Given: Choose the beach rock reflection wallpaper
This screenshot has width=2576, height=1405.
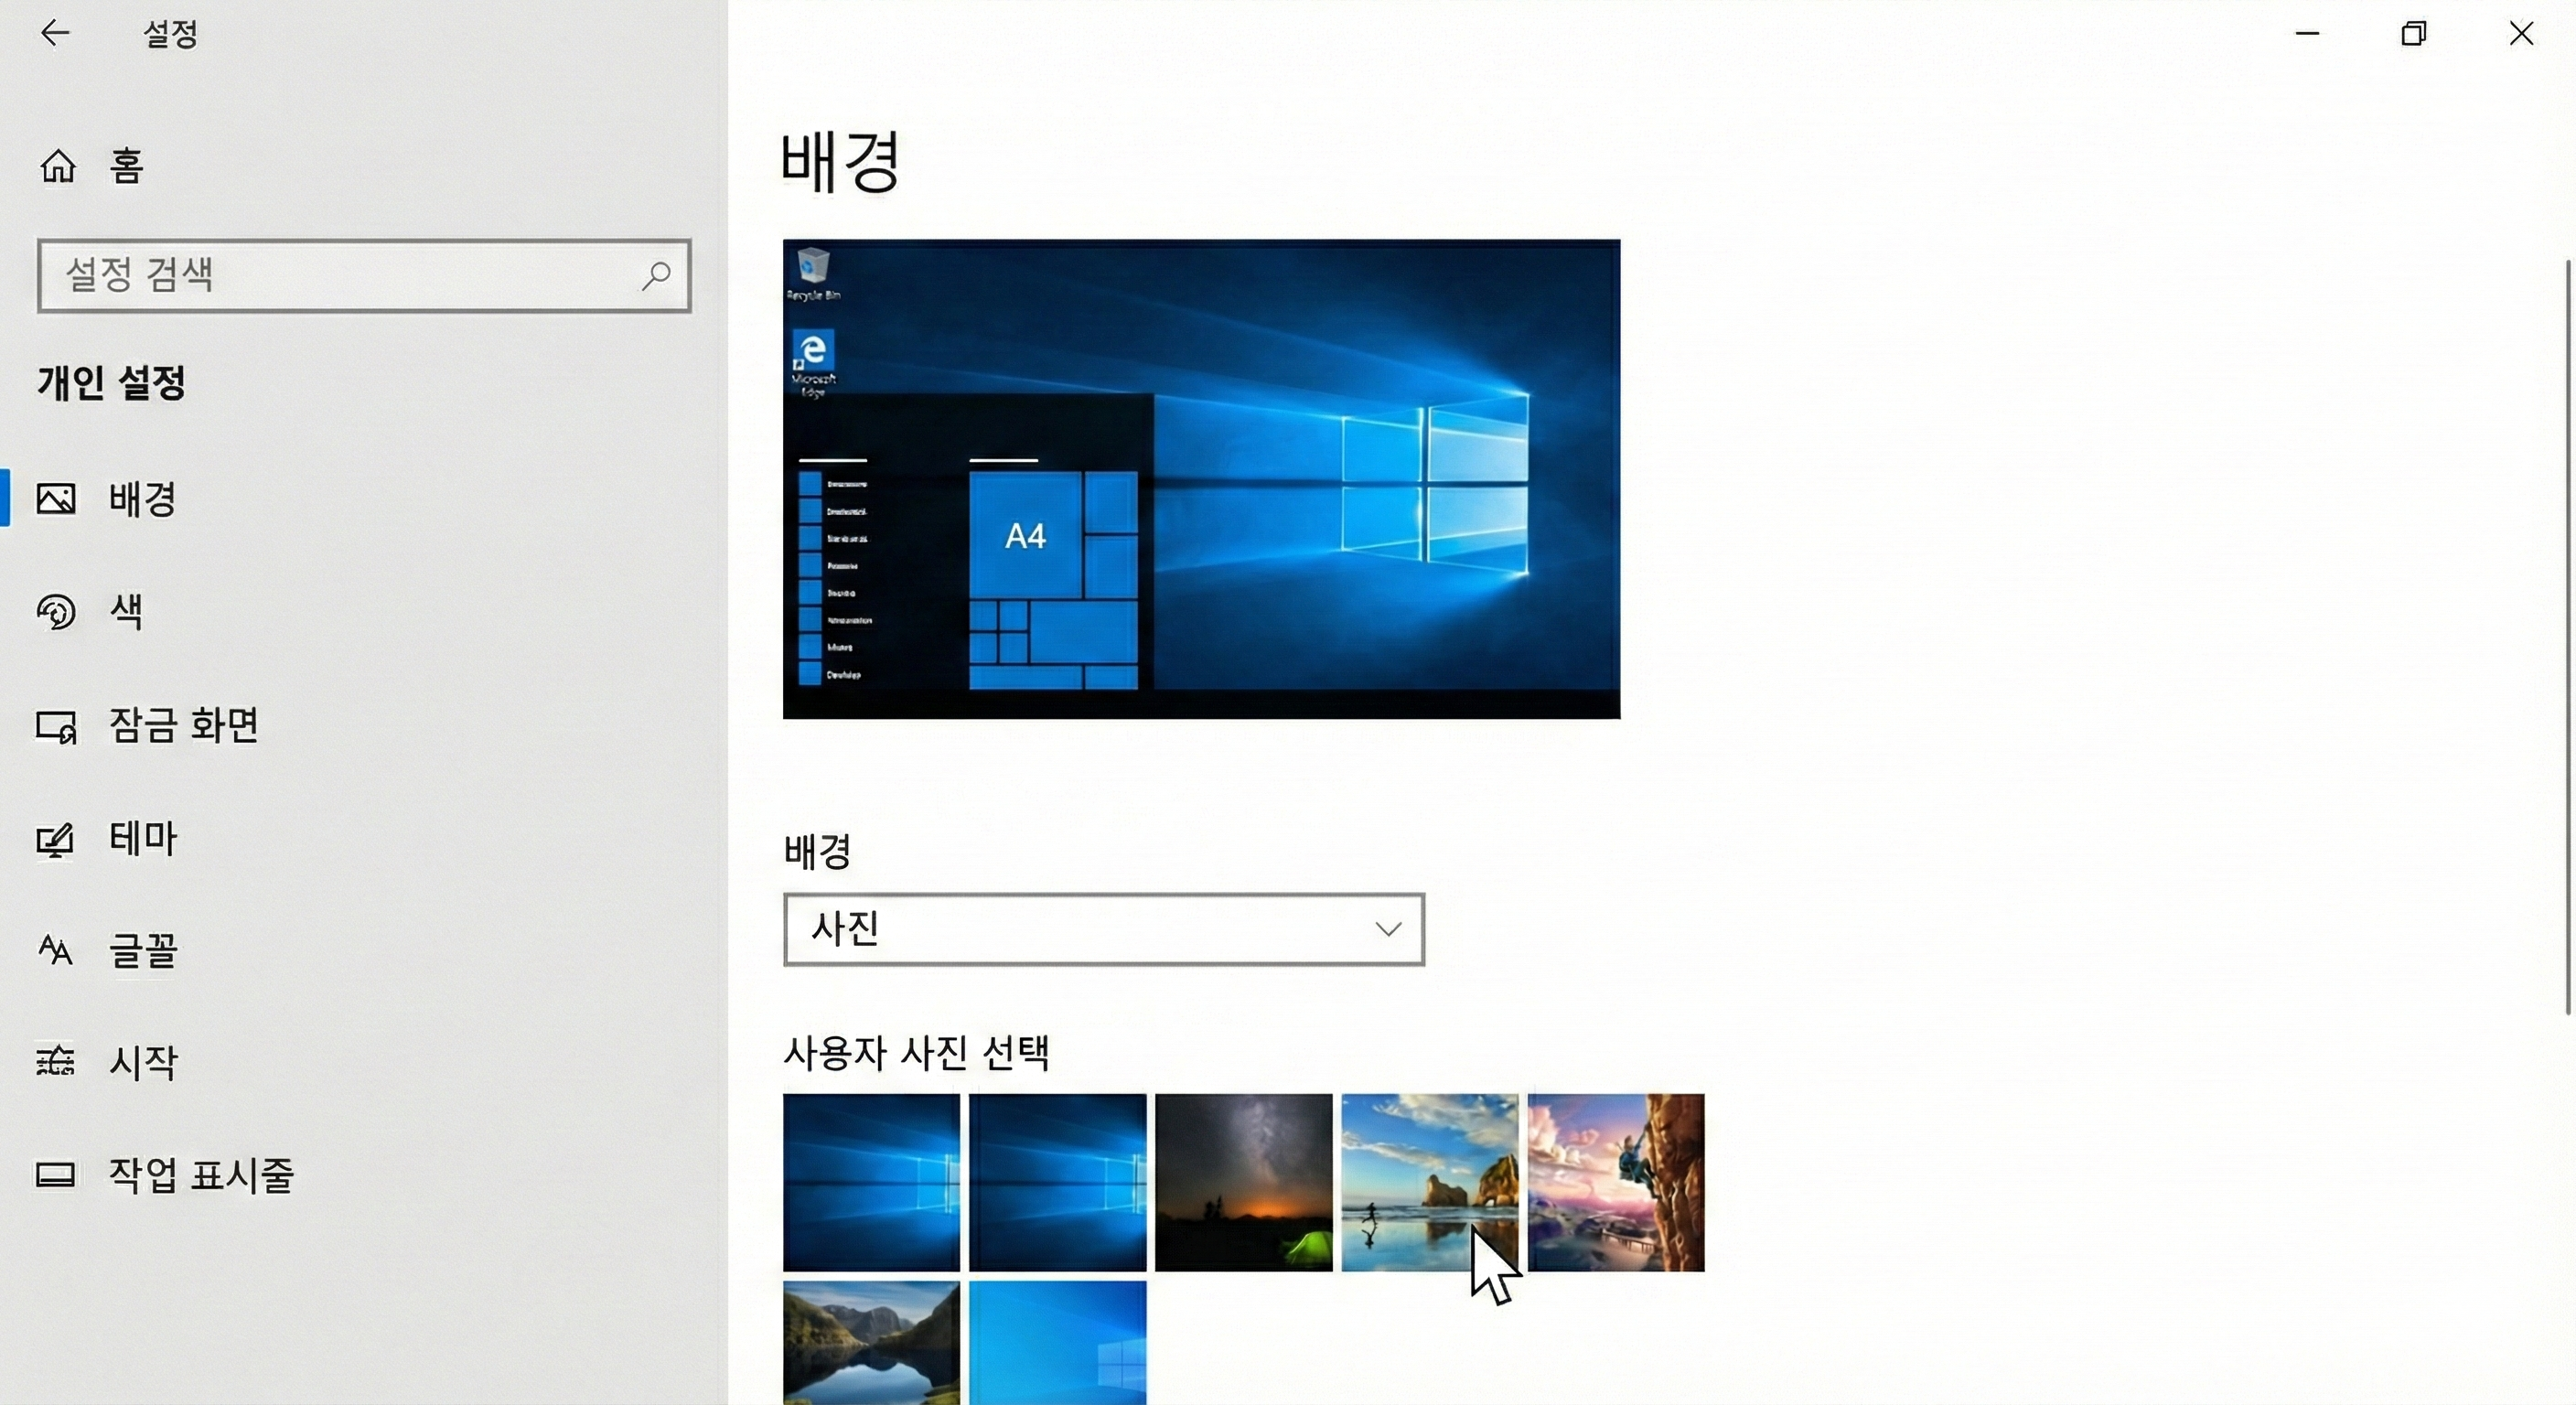Looking at the screenshot, I should pyautogui.click(x=1429, y=1182).
